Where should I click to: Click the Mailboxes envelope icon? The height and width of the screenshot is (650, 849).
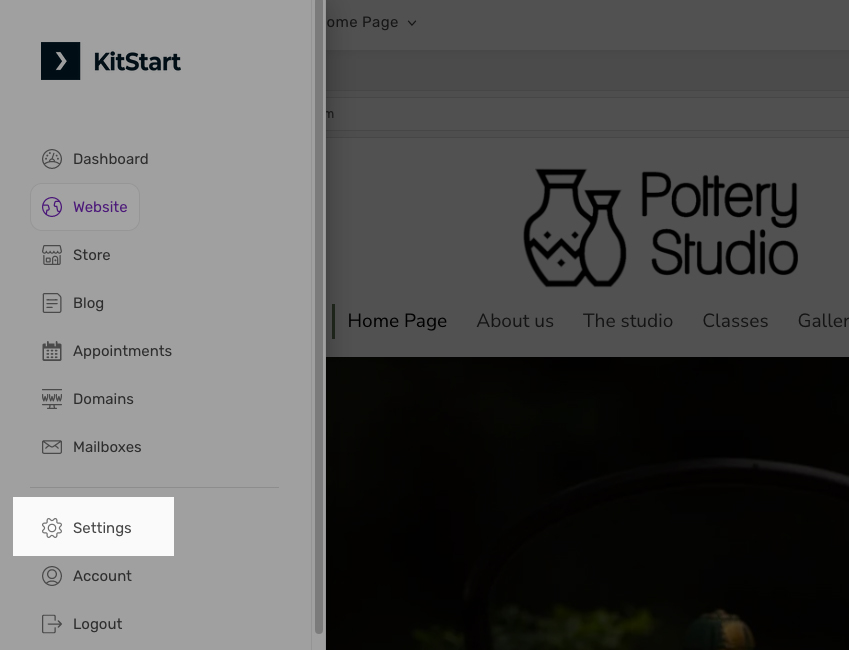[x=52, y=447]
